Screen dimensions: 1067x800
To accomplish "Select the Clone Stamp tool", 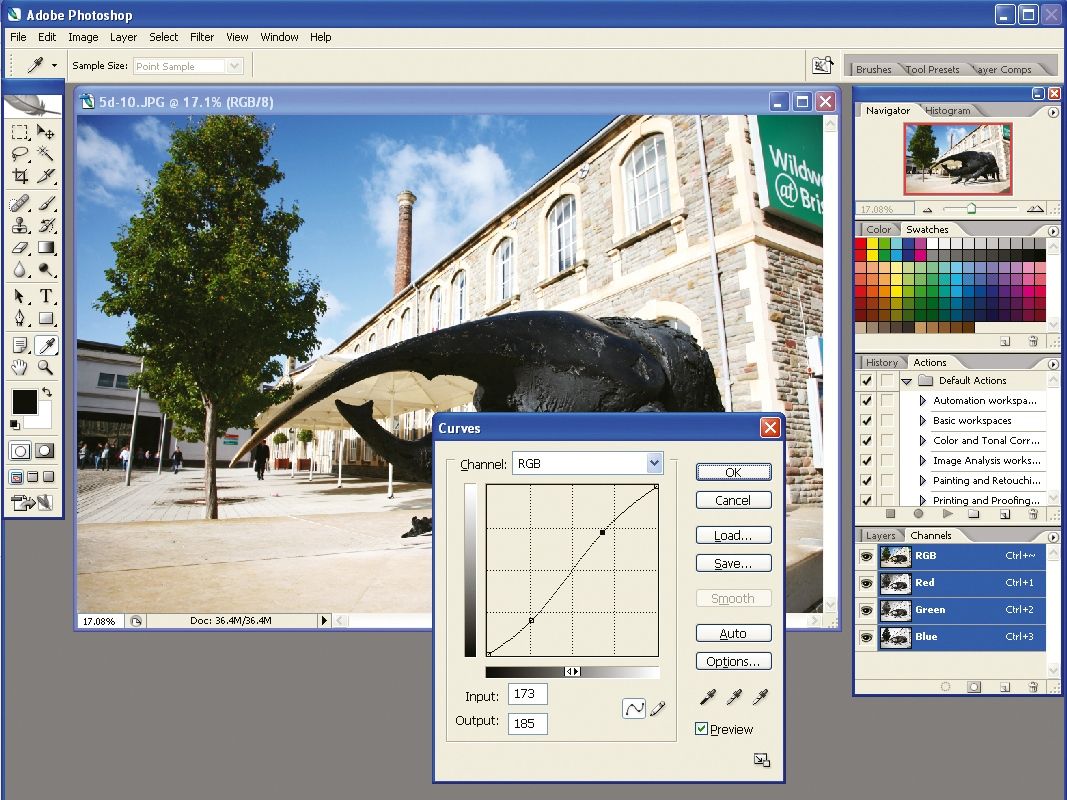I will coord(20,225).
